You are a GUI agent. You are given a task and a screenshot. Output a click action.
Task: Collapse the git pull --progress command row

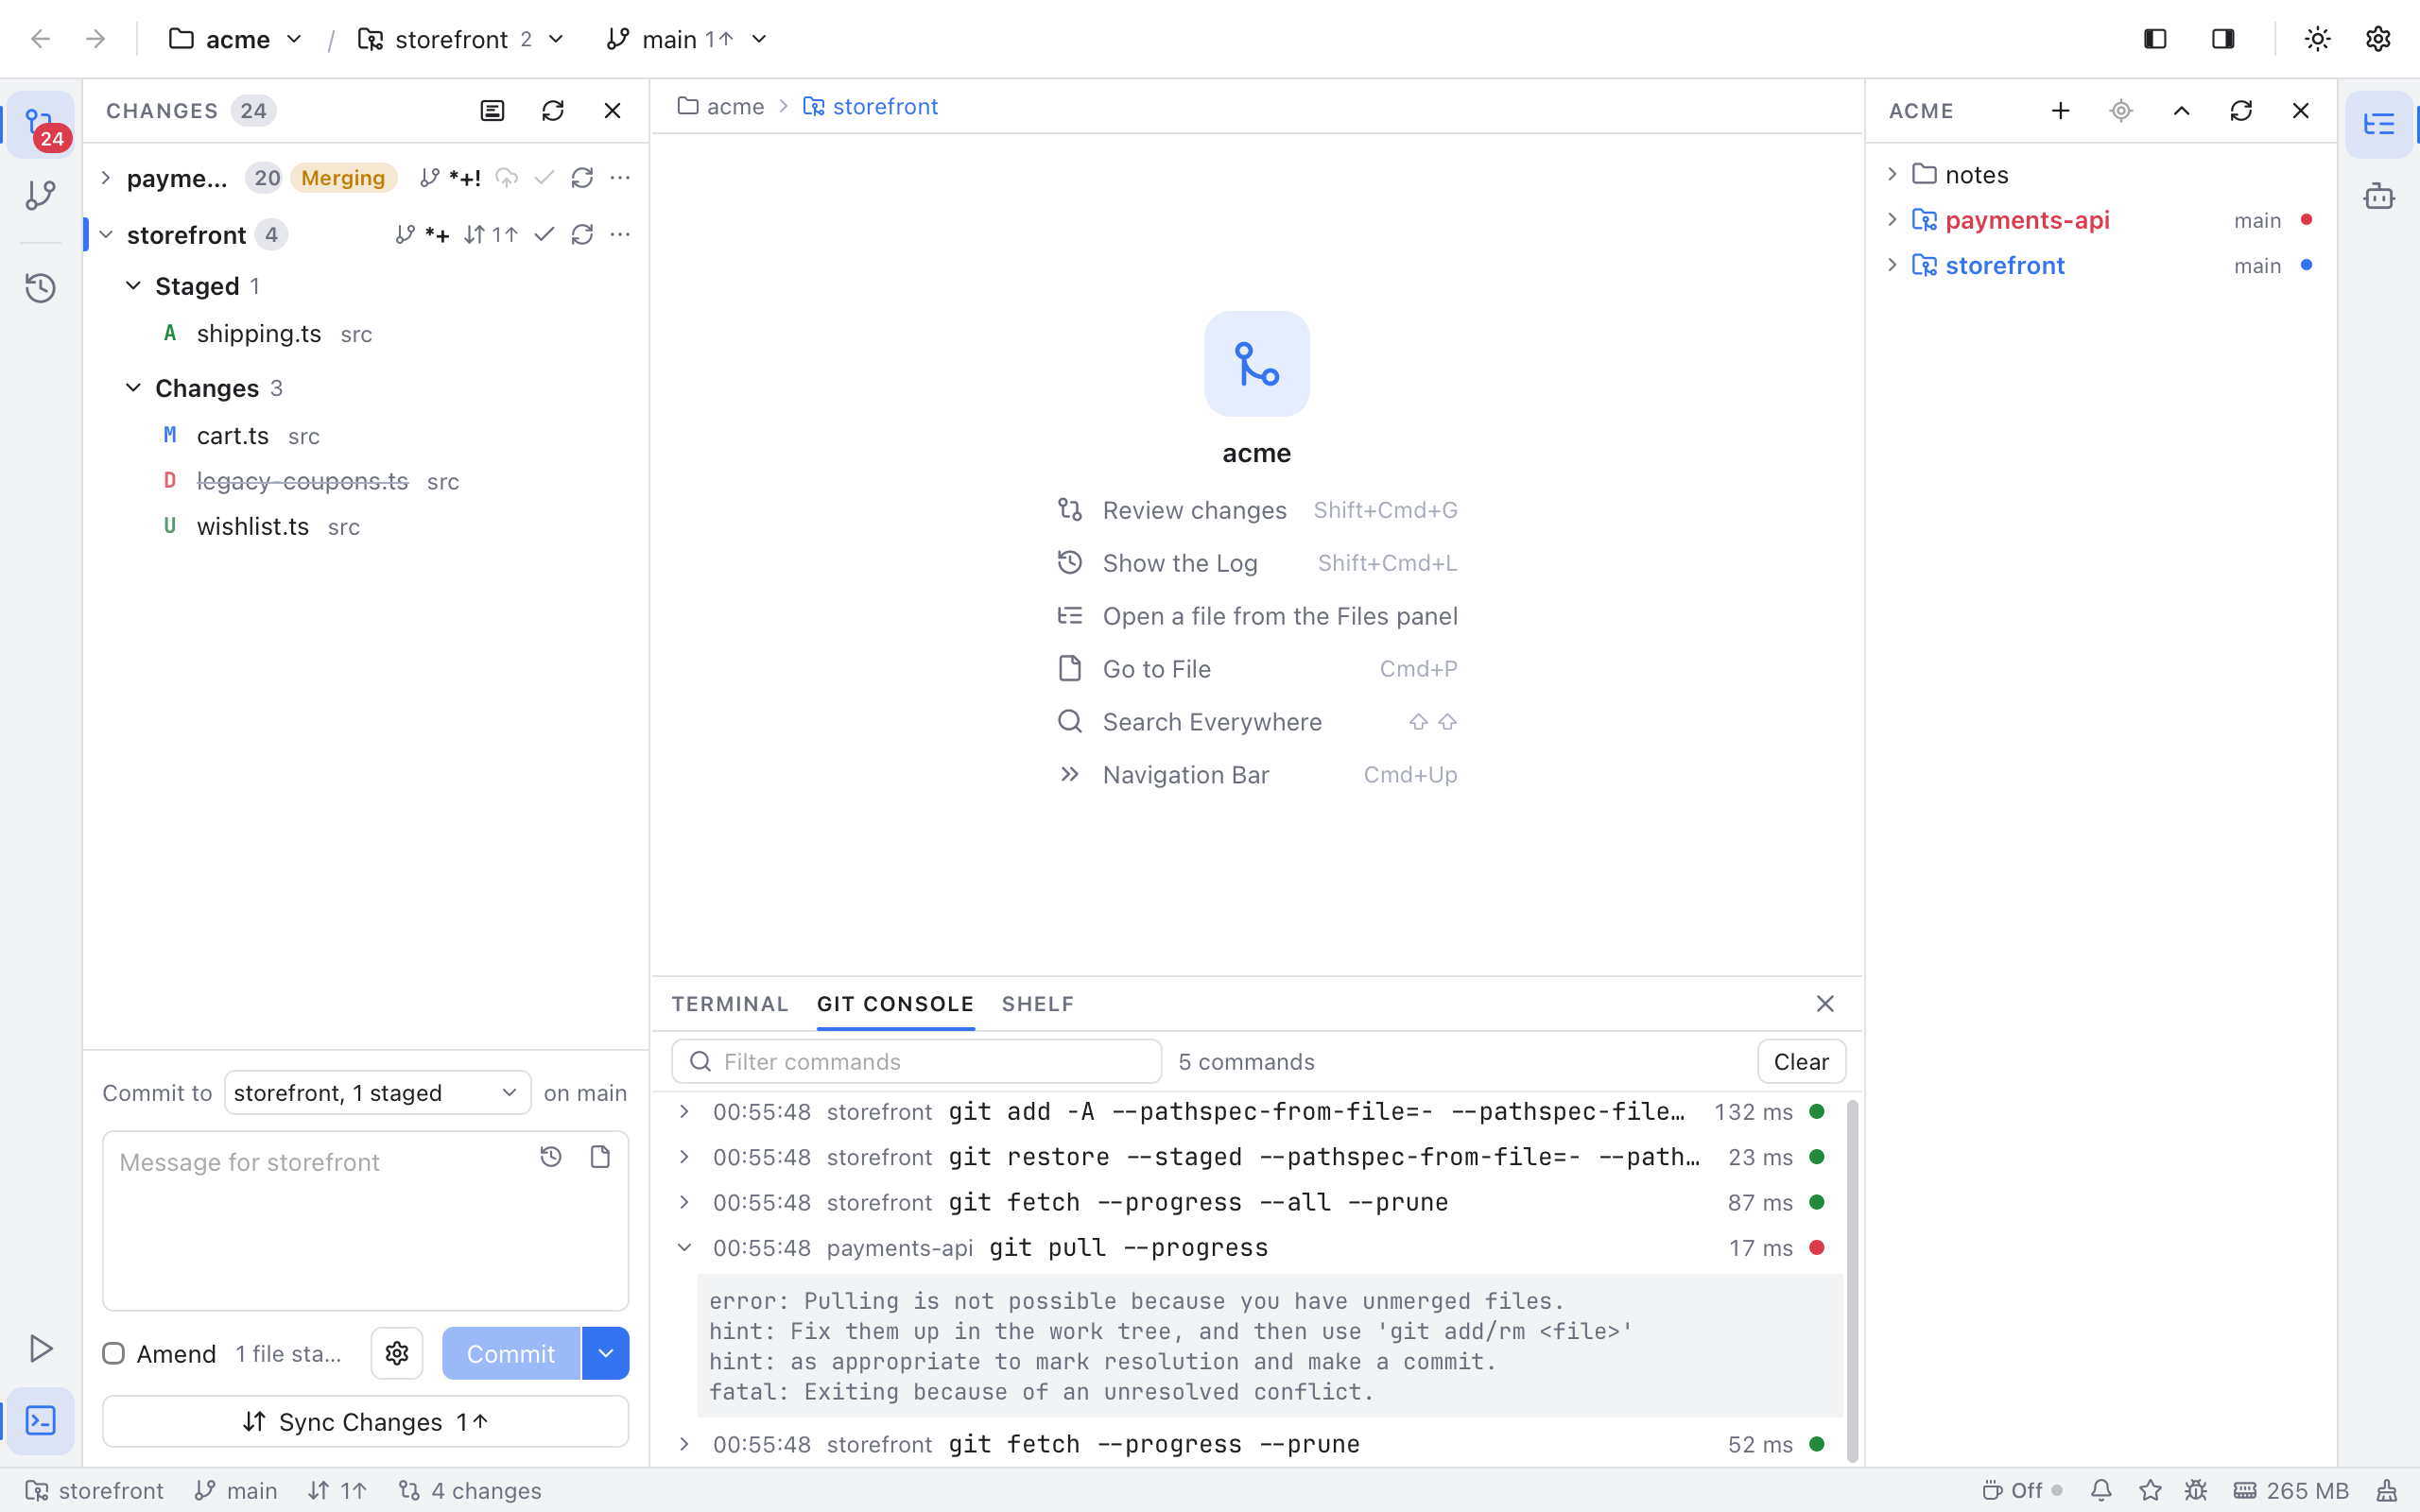[684, 1248]
